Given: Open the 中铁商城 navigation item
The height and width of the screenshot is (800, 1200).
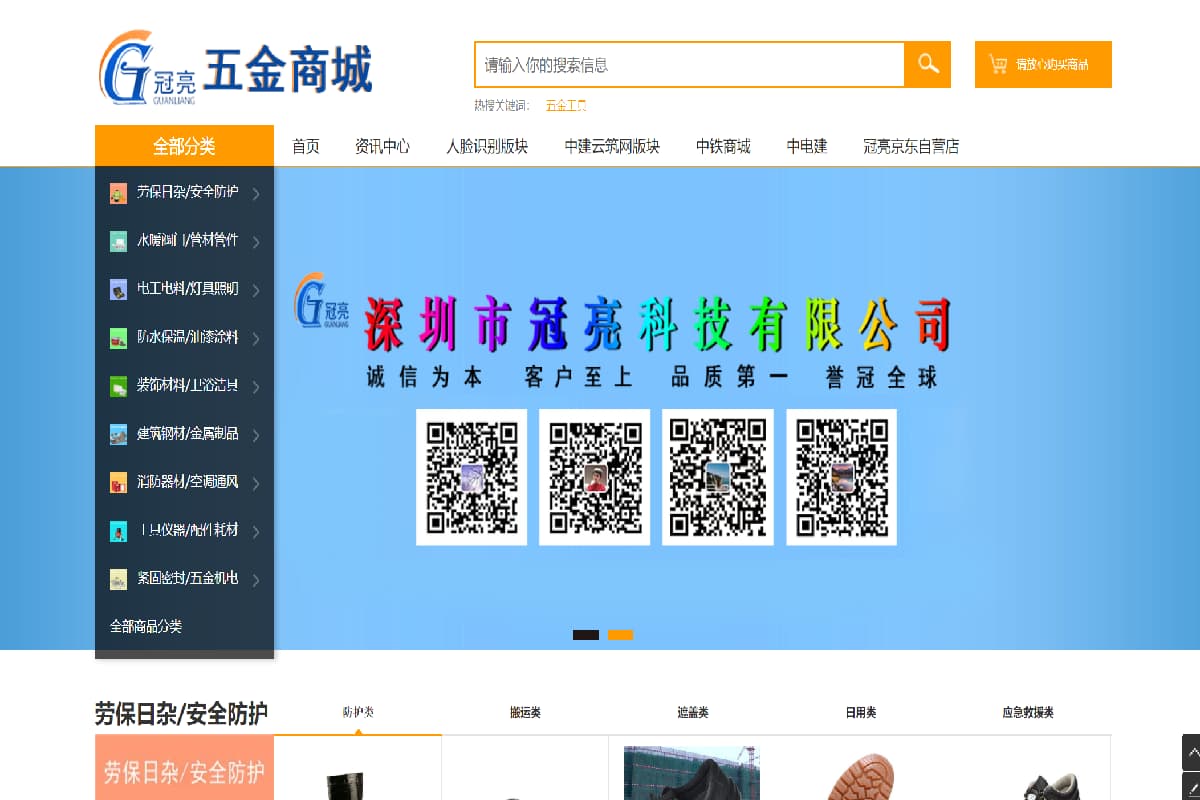Looking at the screenshot, I should click(723, 146).
